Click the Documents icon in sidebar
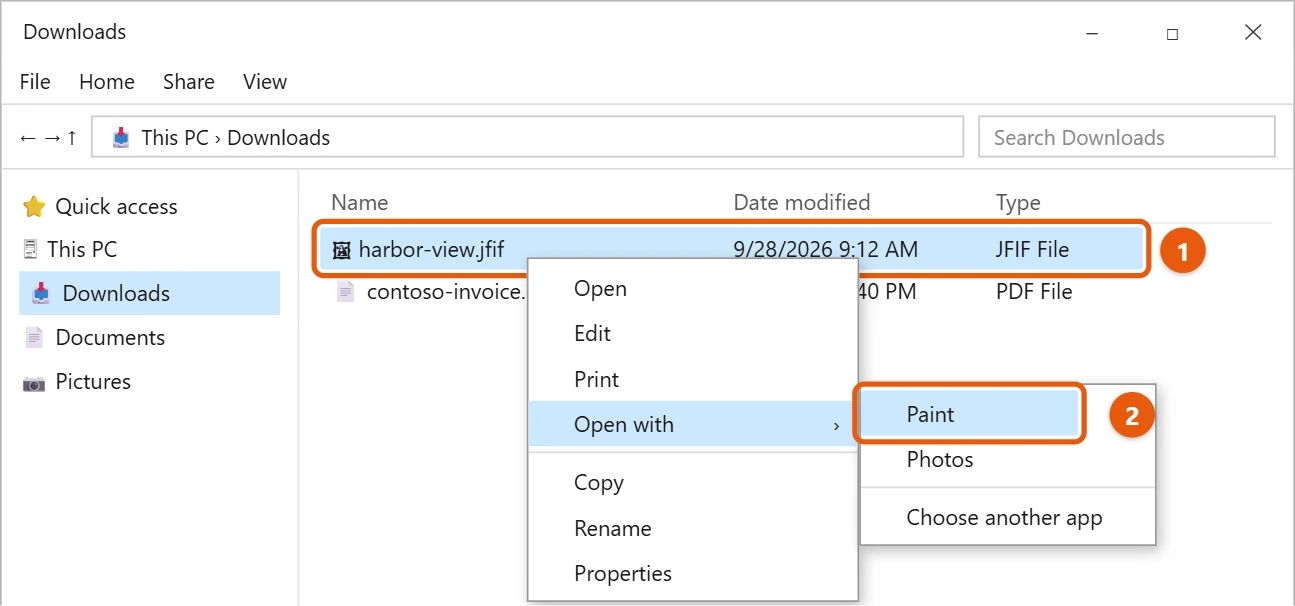The height and width of the screenshot is (606, 1295). click(x=34, y=338)
